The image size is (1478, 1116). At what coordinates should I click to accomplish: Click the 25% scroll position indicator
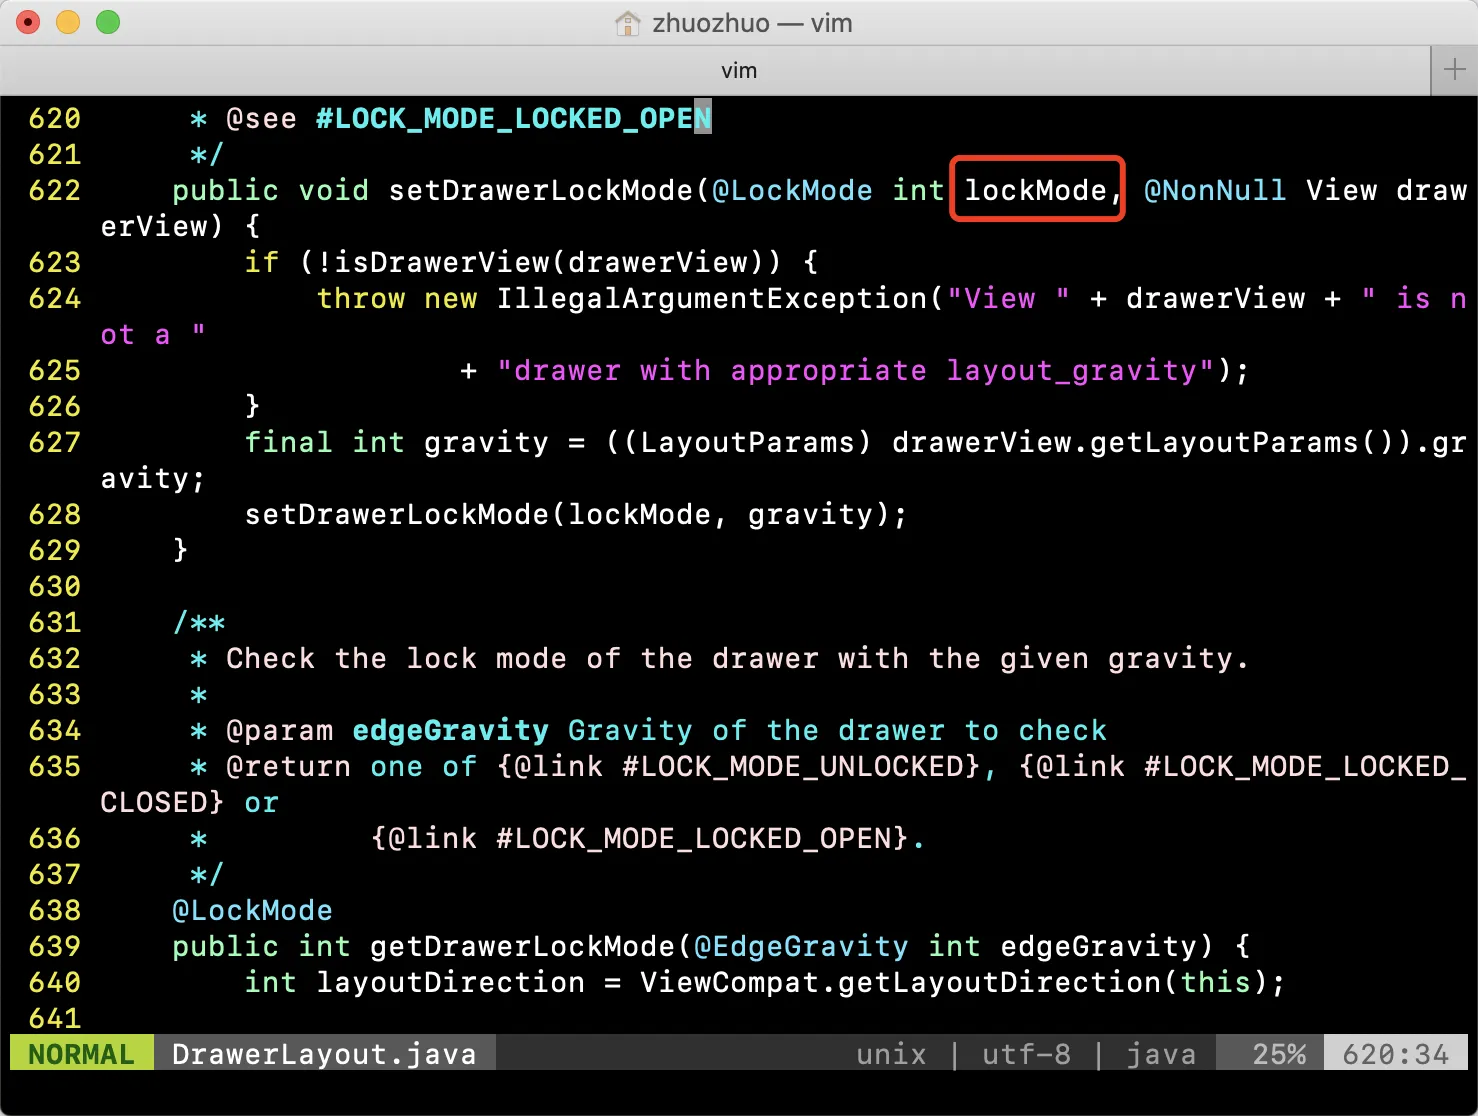[x=1279, y=1054]
